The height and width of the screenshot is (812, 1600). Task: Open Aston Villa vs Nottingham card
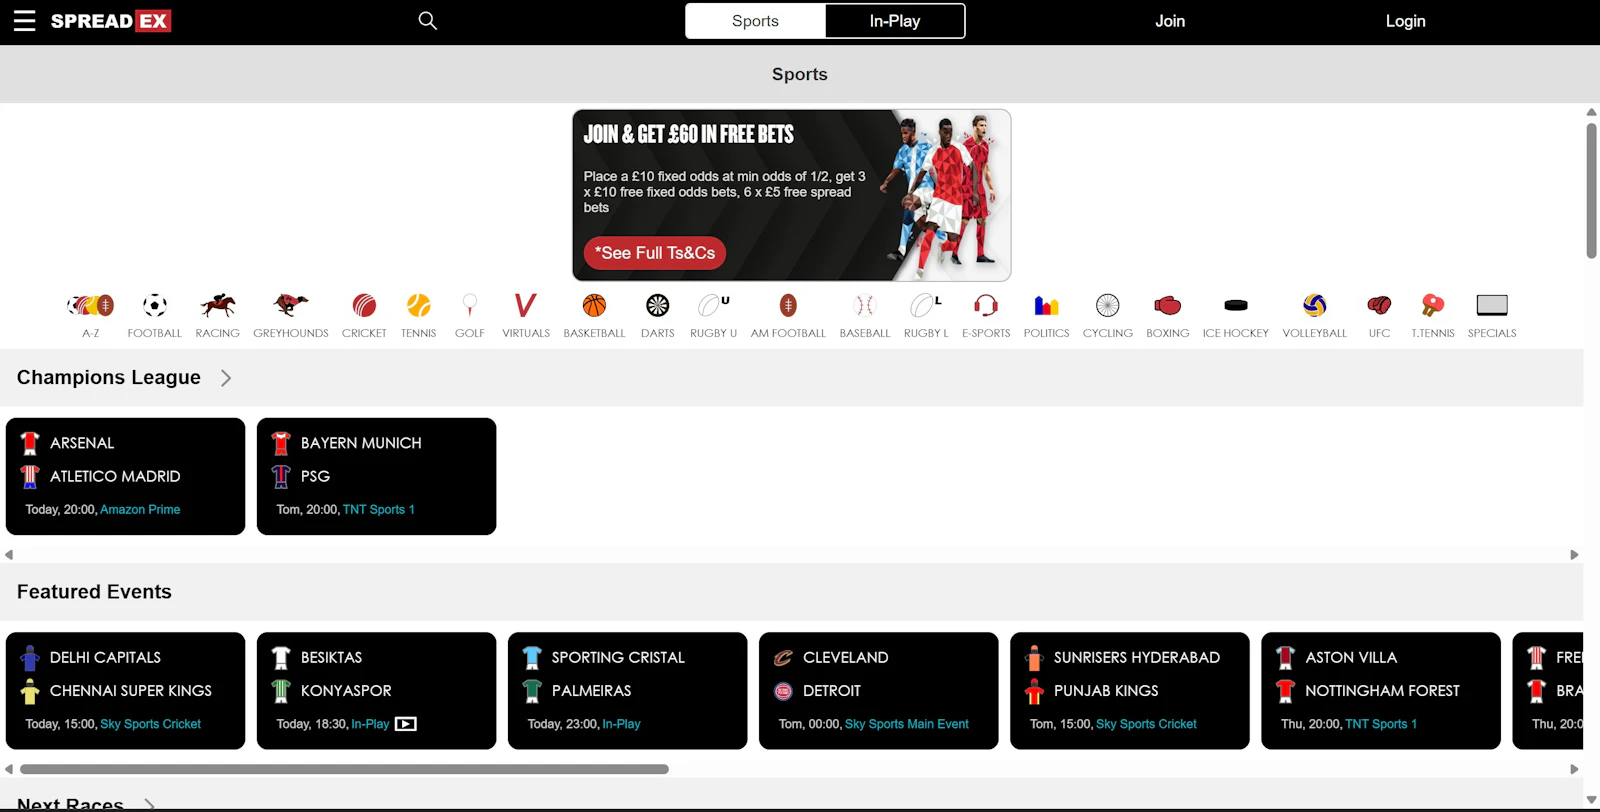coord(1380,690)
